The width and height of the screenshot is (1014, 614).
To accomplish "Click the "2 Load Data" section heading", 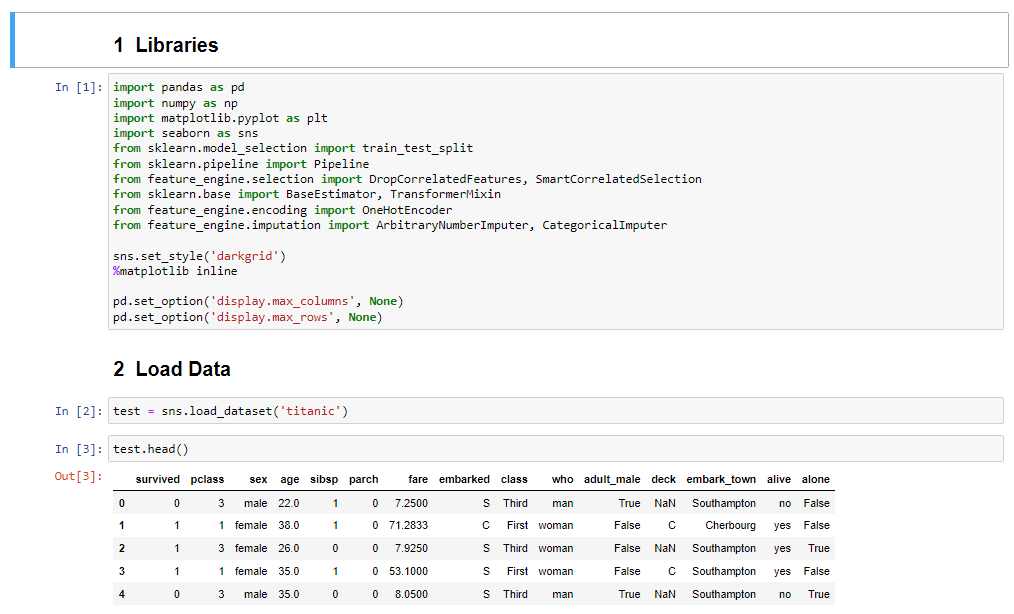I will (173, 369).
